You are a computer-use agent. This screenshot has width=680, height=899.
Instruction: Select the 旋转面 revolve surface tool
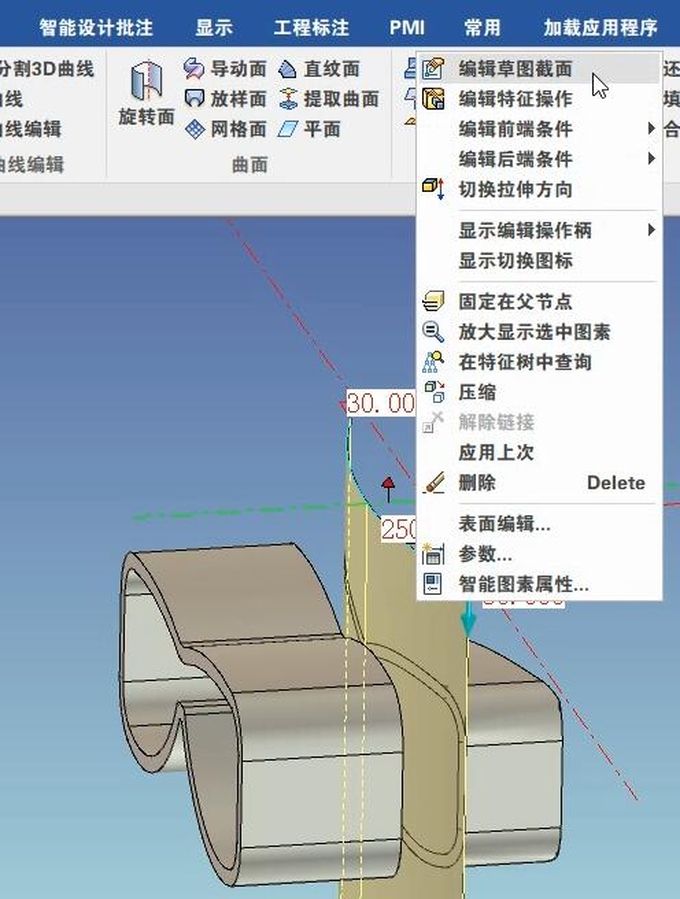tap(146, 93)
